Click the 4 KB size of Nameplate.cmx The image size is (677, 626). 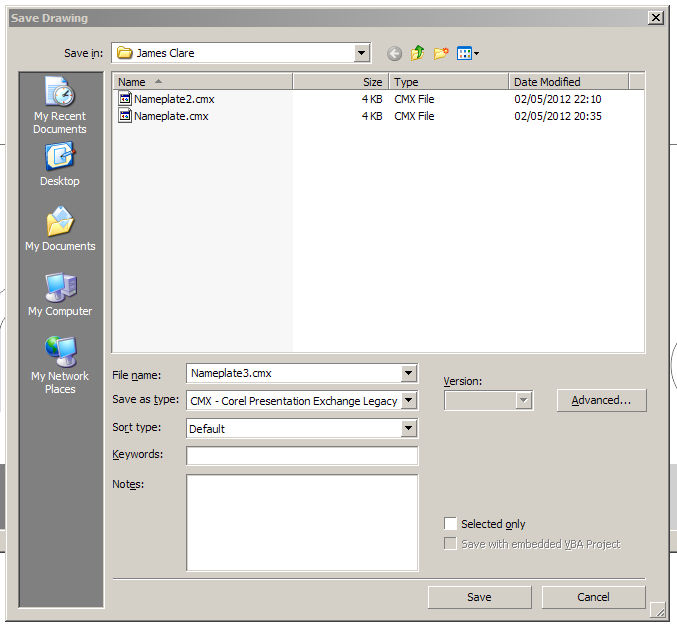coord(372,116)
